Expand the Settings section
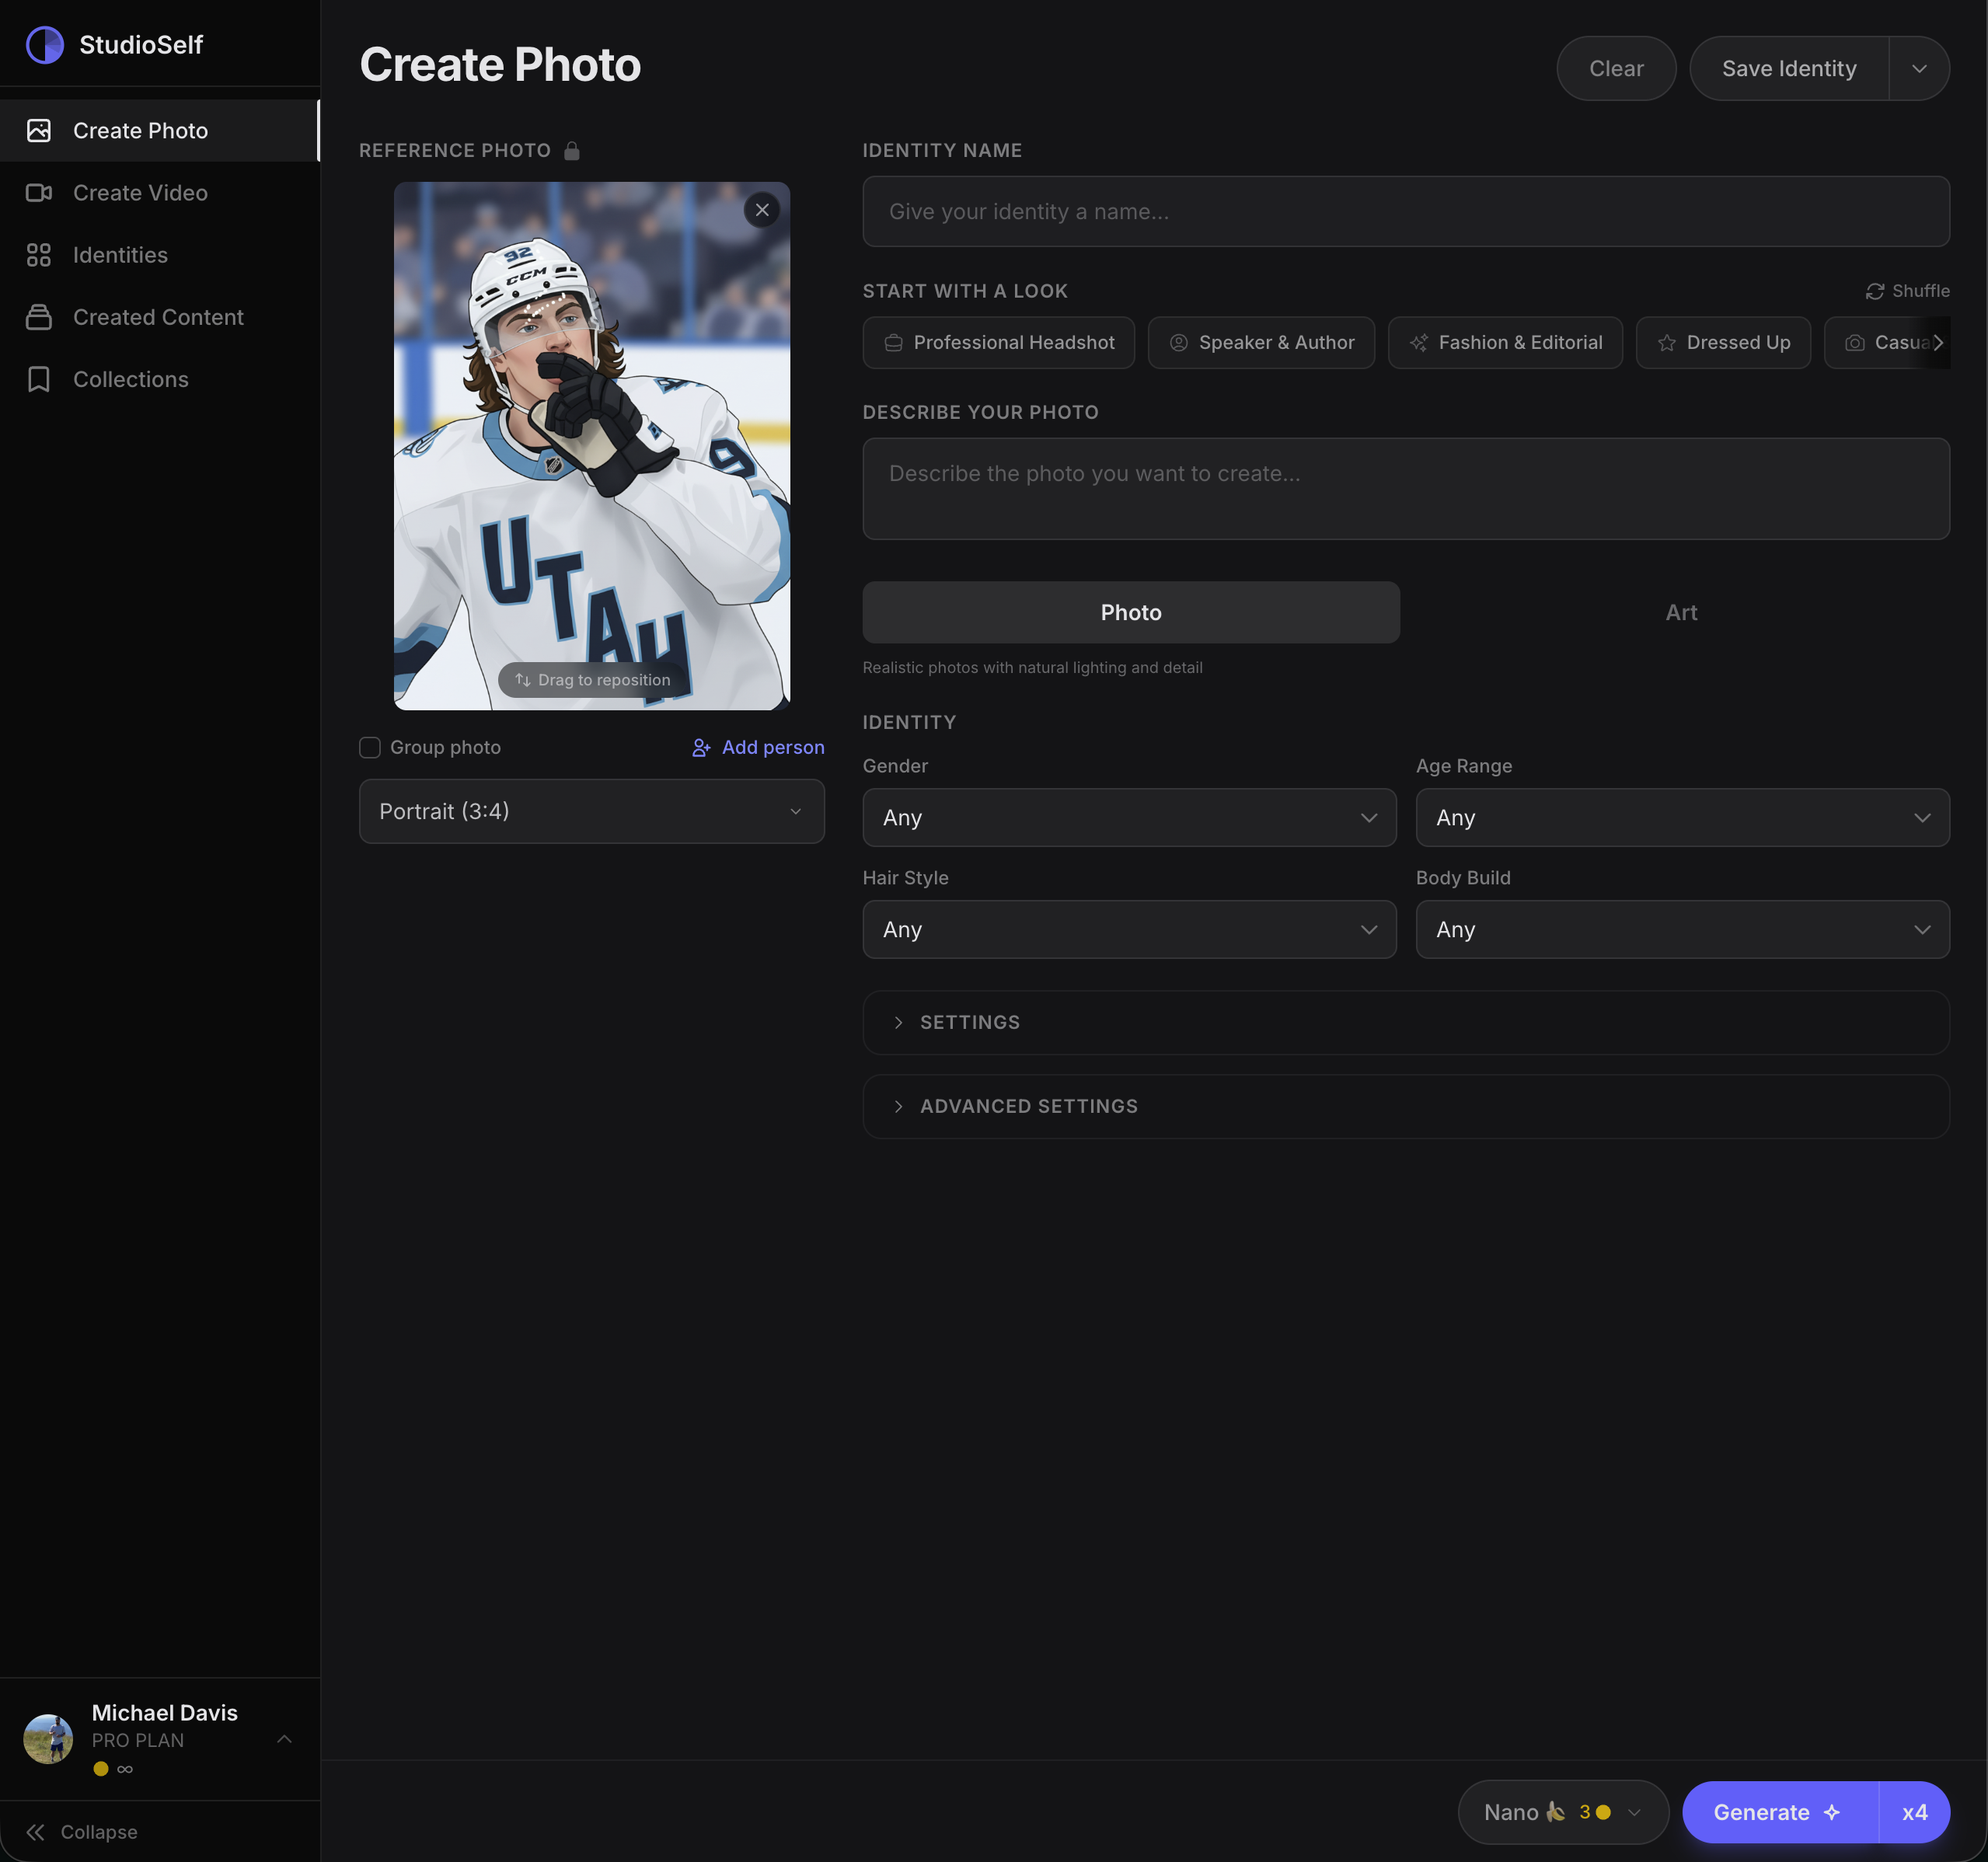This screenshot has width=1988, height=1862. [1405, 1022]
